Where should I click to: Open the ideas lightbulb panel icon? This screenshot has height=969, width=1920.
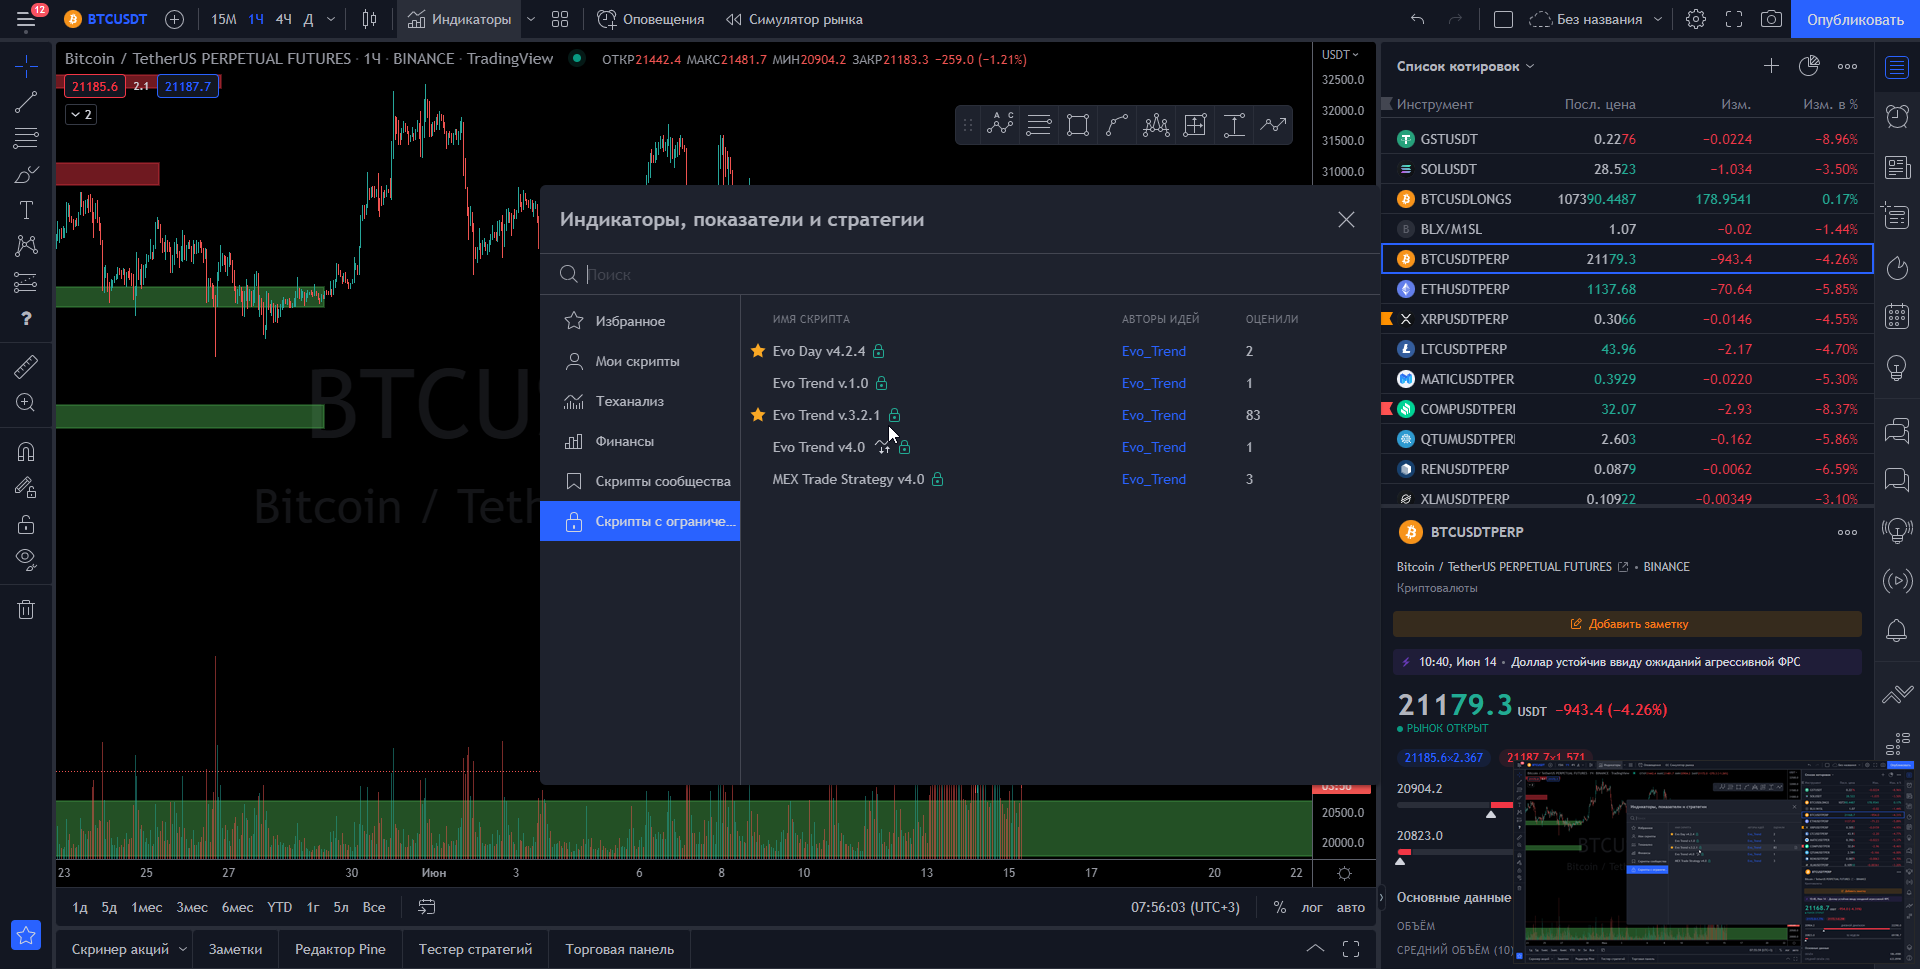pyautogui.click(x=1897, y=368)
